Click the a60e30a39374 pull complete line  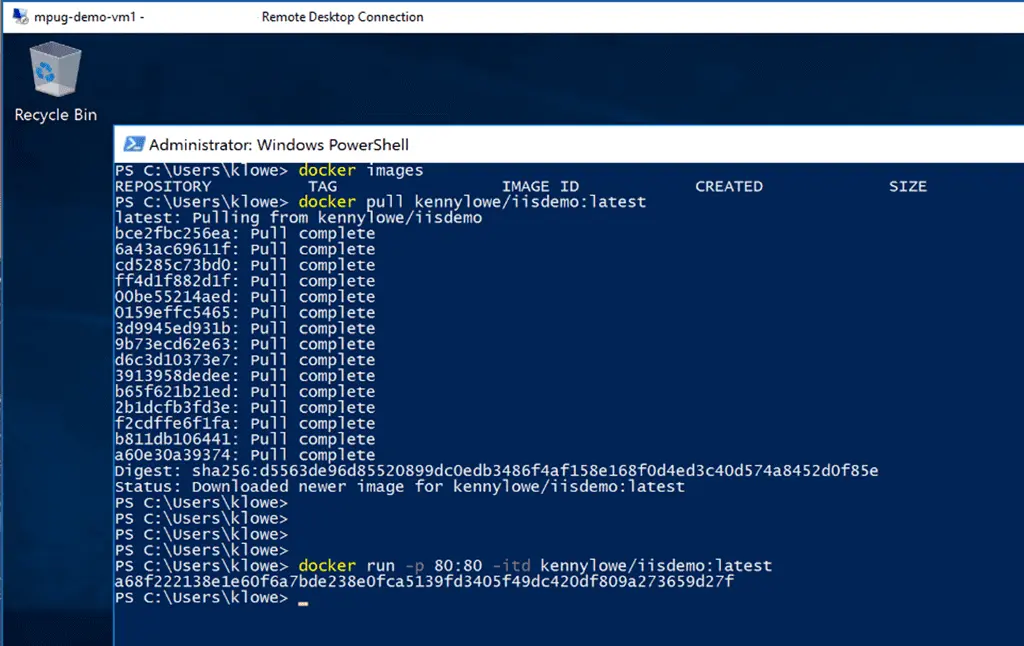coord(245,455)
